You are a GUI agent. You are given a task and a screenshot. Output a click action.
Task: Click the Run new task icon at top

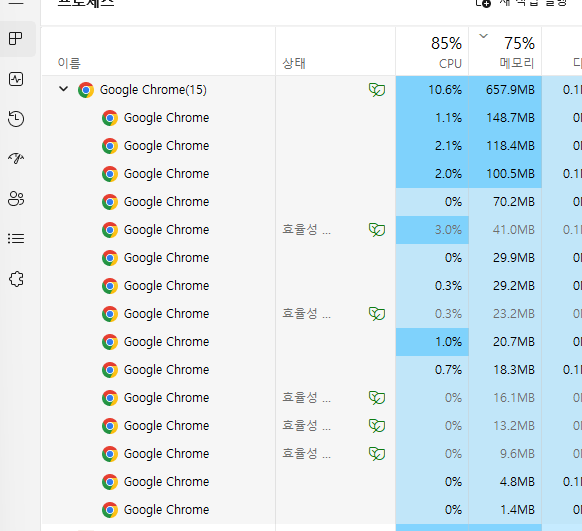[x=483, y=3]
